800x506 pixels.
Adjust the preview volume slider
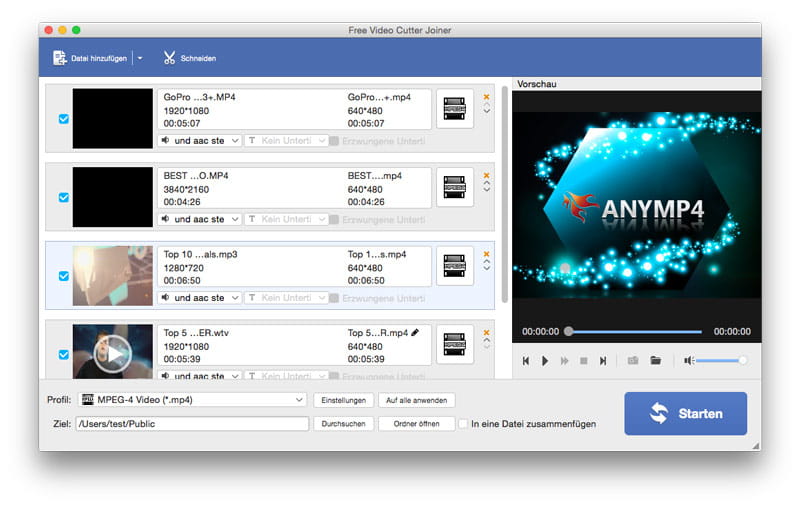pos(721,361)
